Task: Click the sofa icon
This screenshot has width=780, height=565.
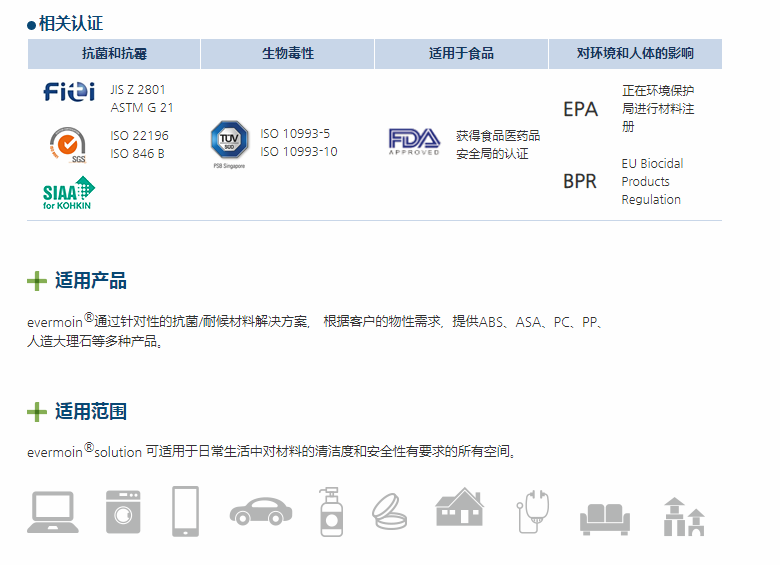Action: click(604, 518)
